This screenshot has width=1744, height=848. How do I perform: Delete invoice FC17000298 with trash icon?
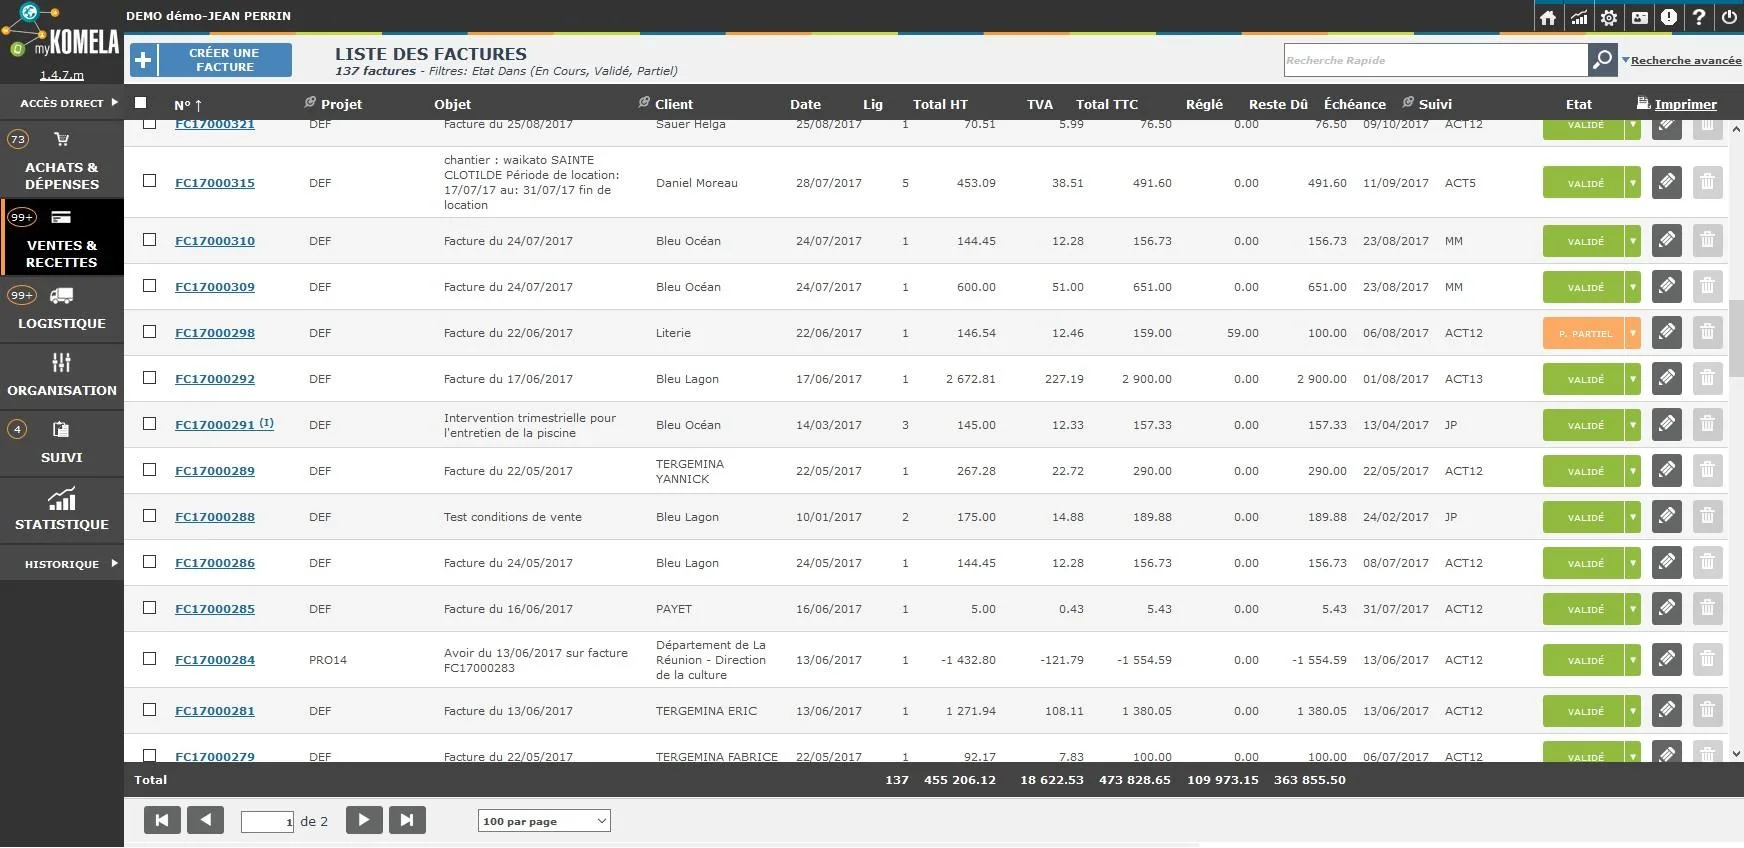(x=1707, y=332)
